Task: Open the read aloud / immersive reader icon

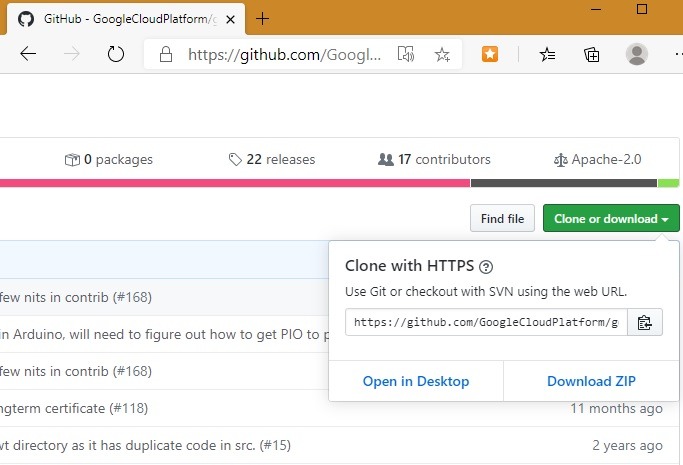Action: click(x=406, y=54)
